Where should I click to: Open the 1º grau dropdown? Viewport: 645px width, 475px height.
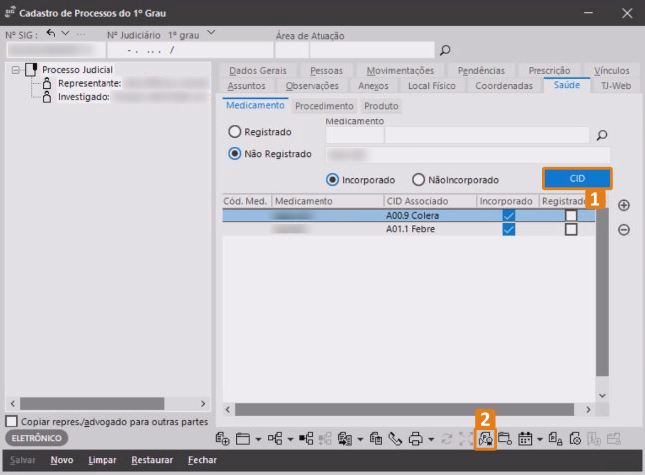211,34
